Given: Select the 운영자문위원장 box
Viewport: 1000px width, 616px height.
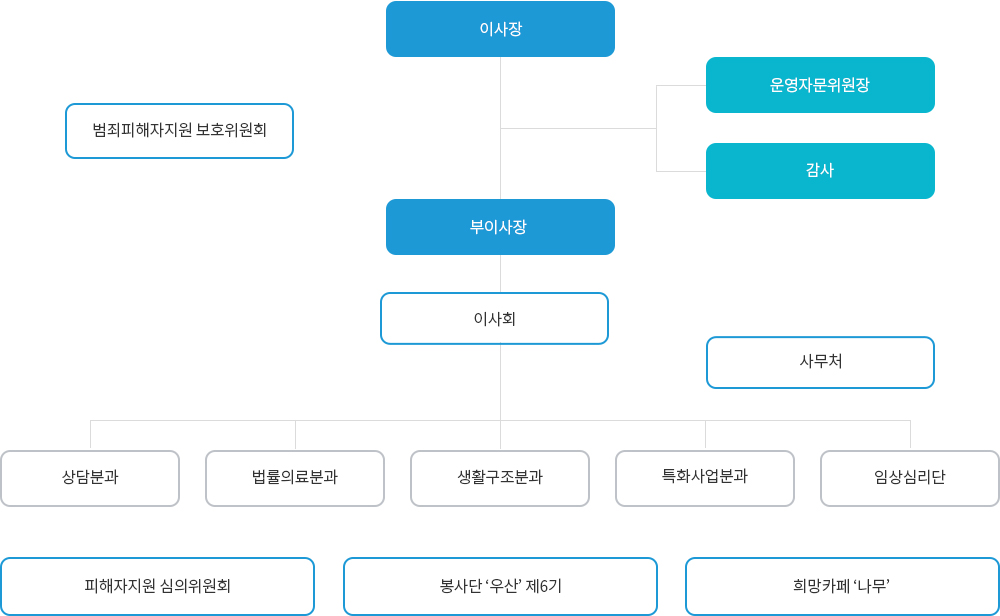Looking at the screenshot, I should point(820,85).
